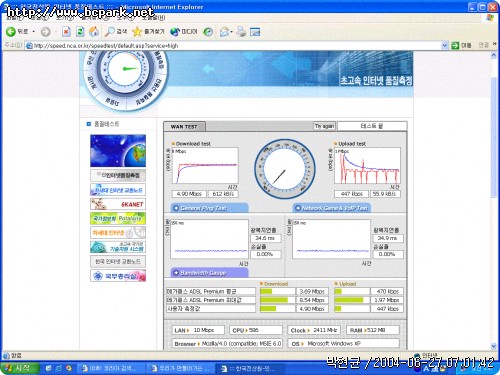The width and height of the screenshot is (500, 375).
Task: Refresh the page with the green arrows icon
Action: click(80, 32)
